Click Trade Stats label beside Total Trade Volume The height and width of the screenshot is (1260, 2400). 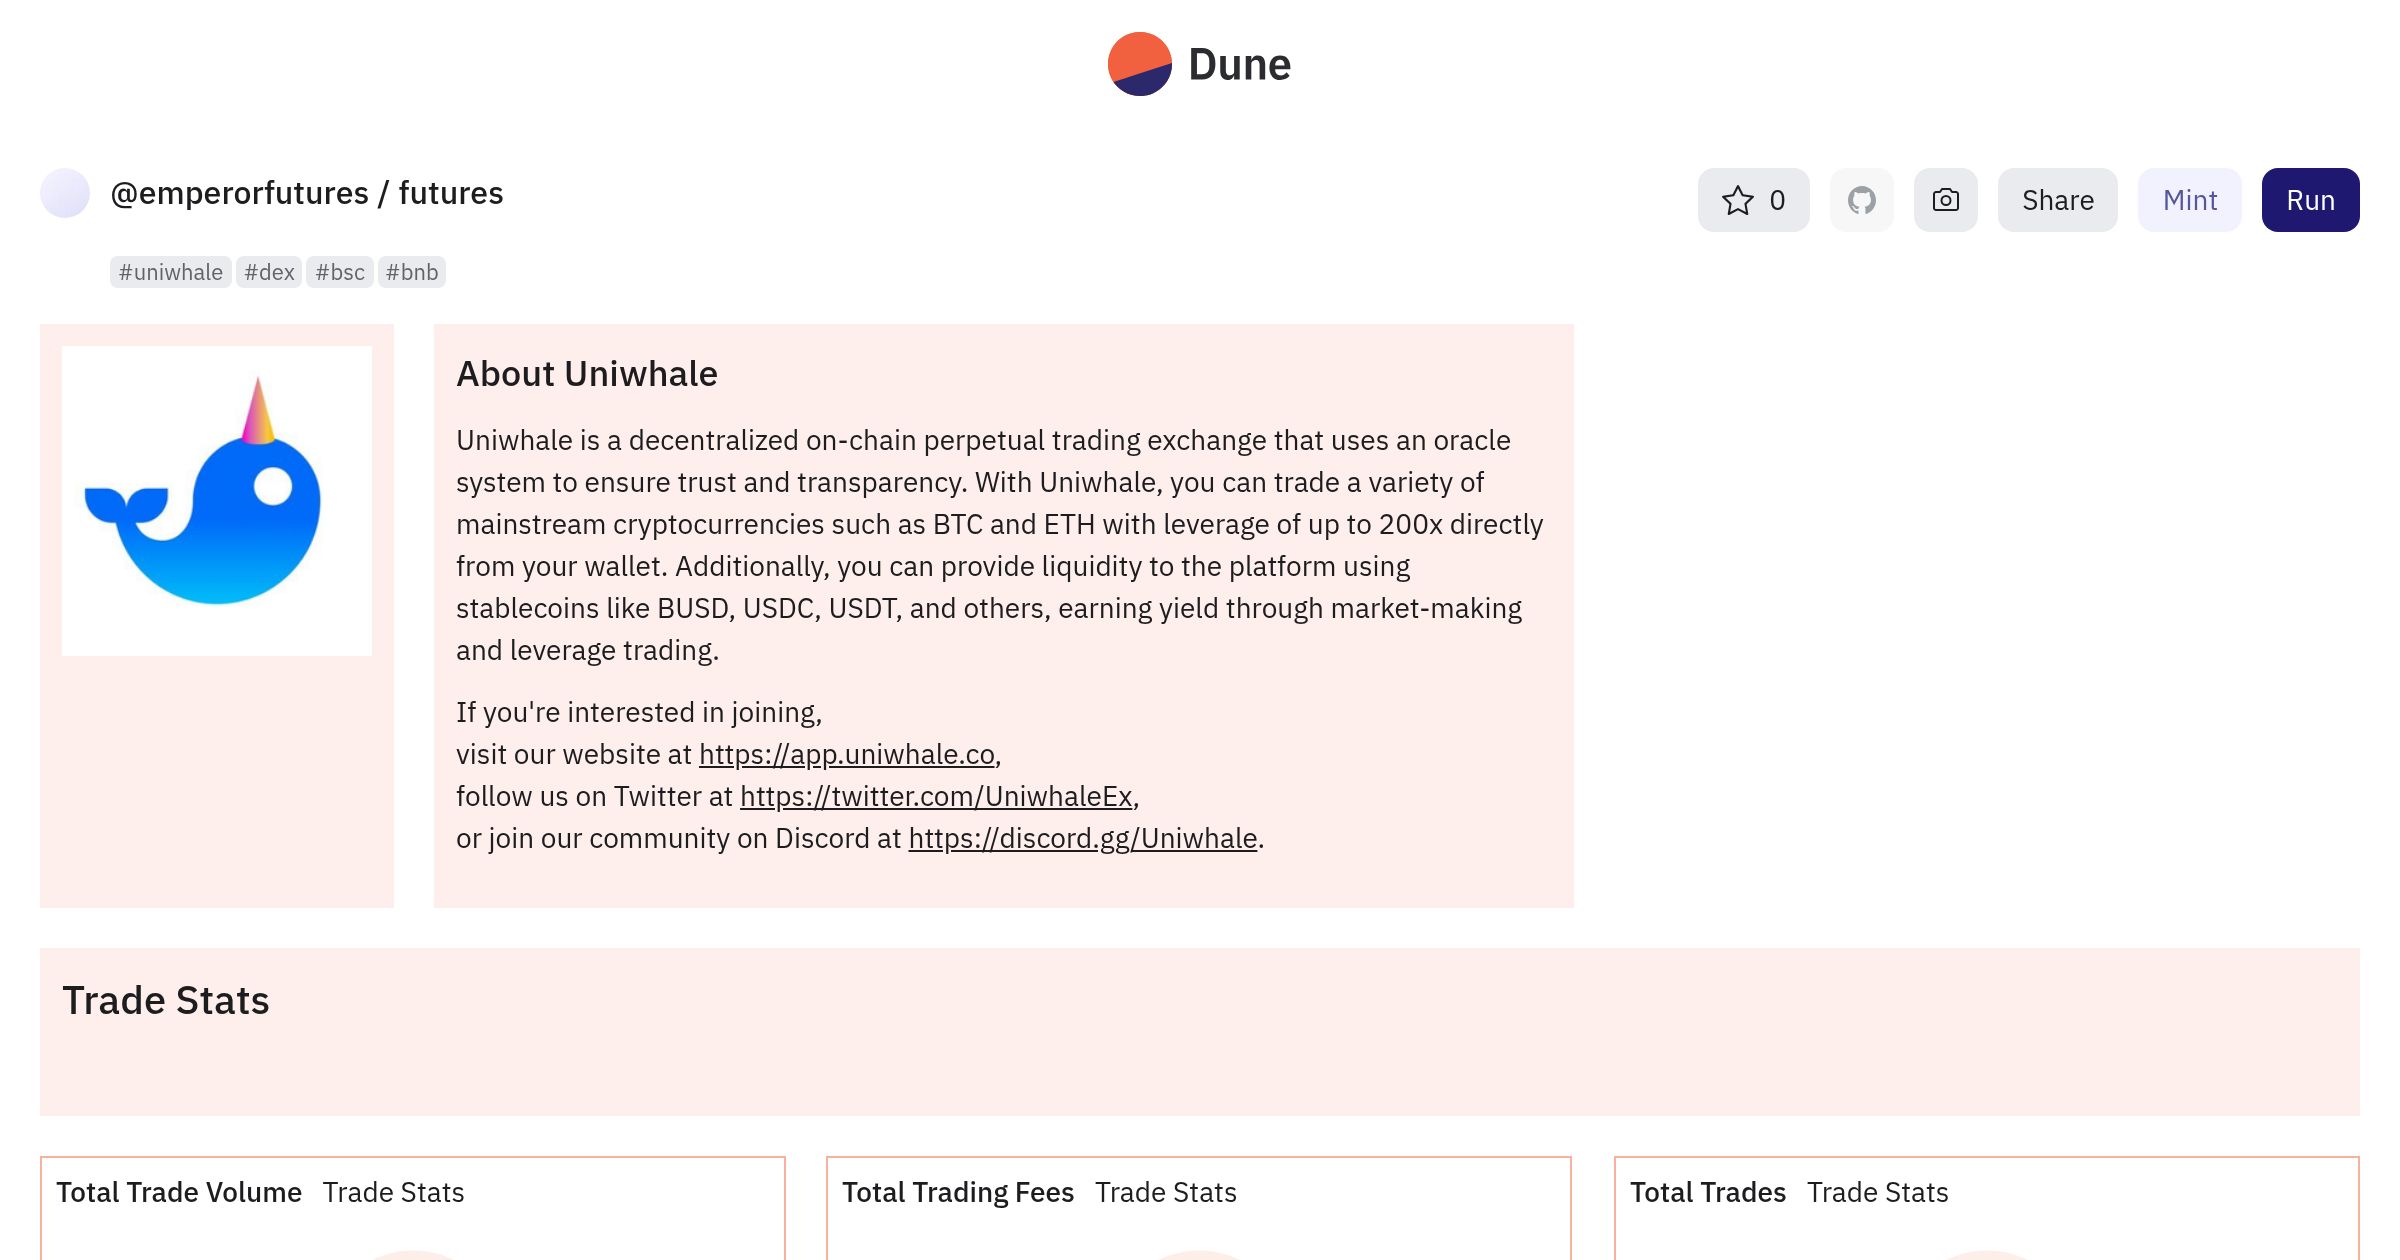393,1192
